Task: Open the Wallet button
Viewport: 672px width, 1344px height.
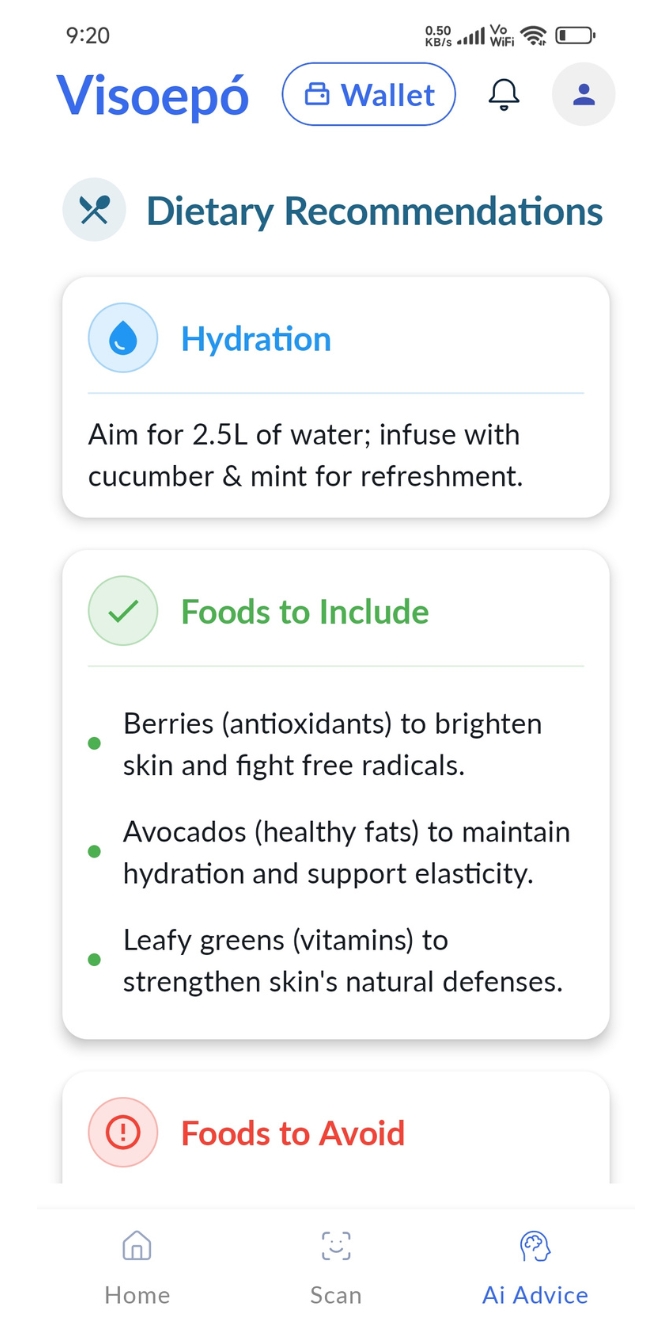Action: pyautogui.click(x=368, y=95)
